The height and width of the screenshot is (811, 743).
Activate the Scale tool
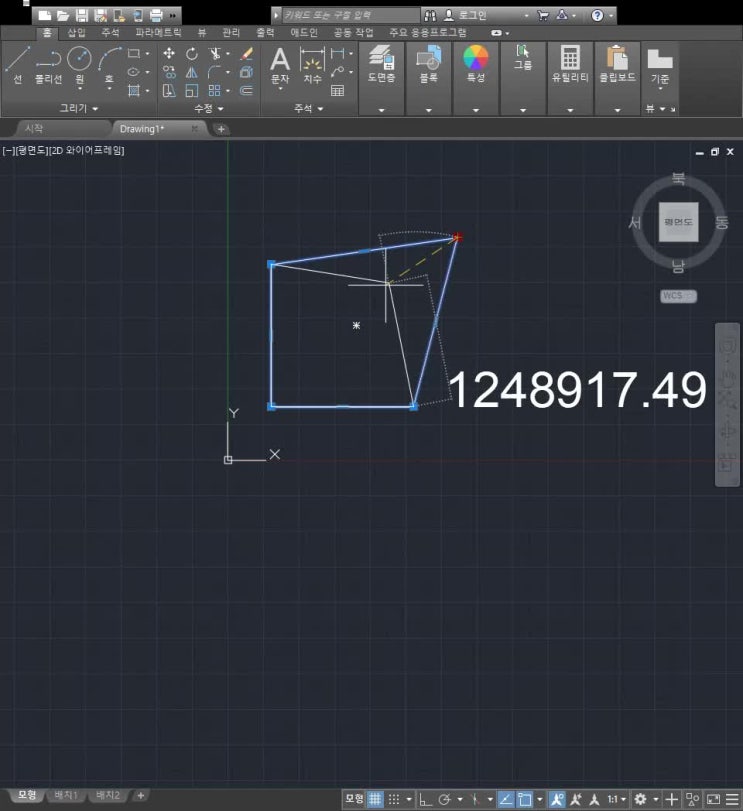(x=191, y=91)
